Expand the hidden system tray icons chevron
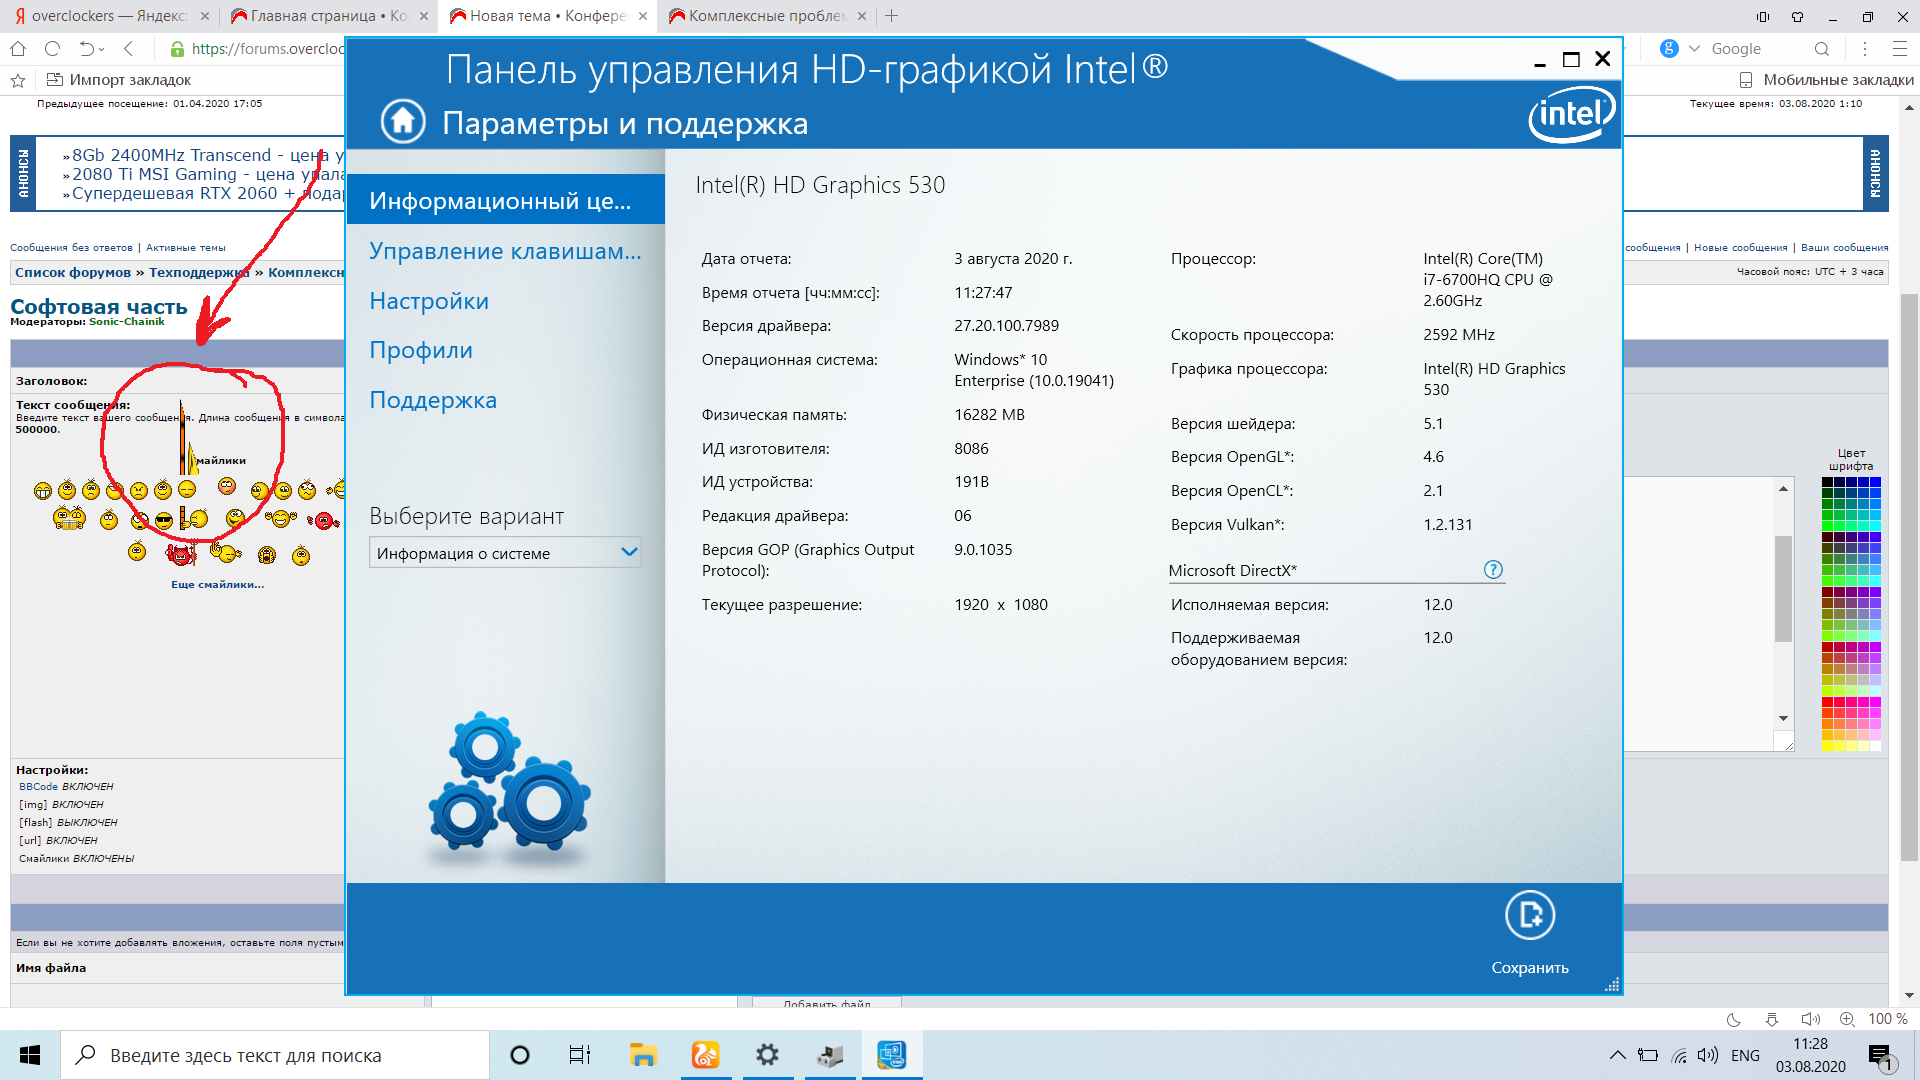The image size is (1920, 1080). [1617, 1055]
